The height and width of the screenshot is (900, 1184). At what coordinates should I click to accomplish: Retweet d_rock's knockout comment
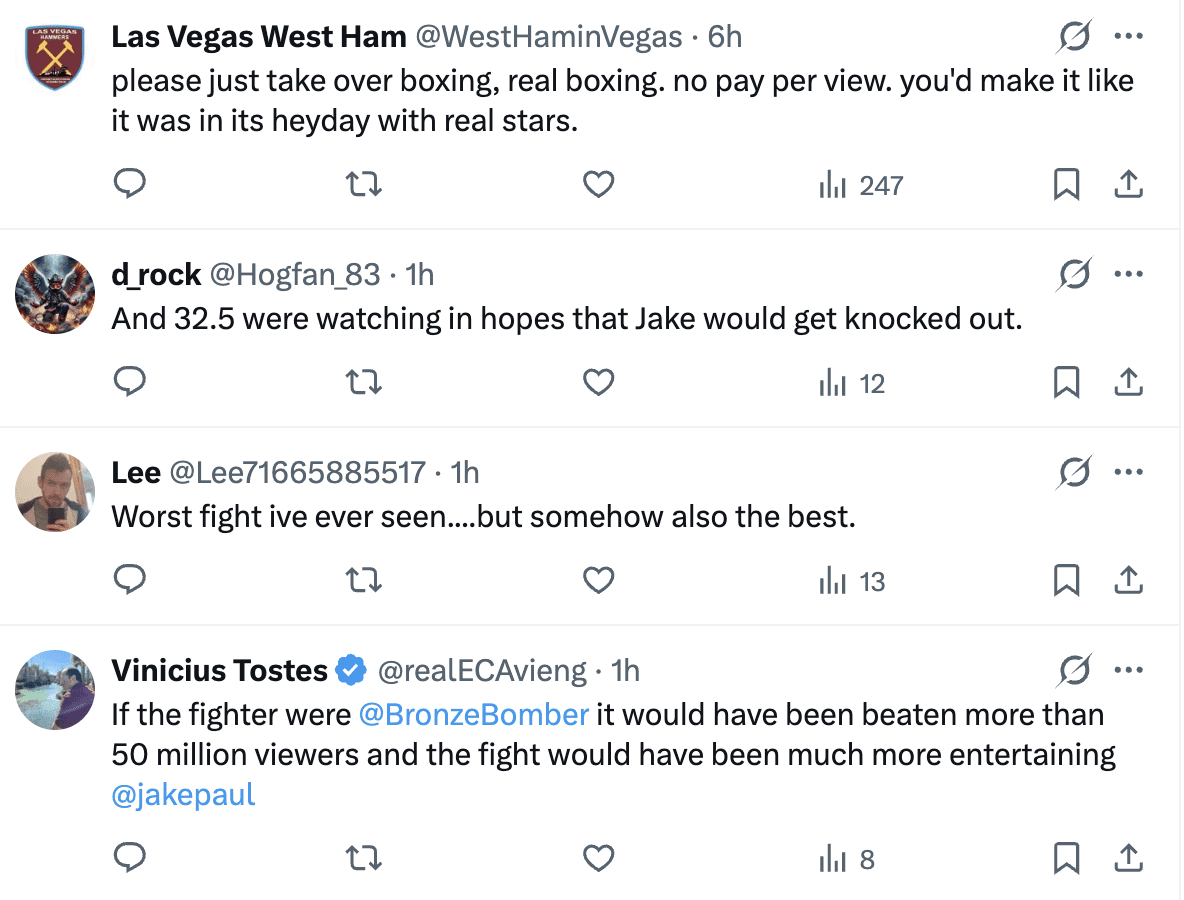point(363,382)
